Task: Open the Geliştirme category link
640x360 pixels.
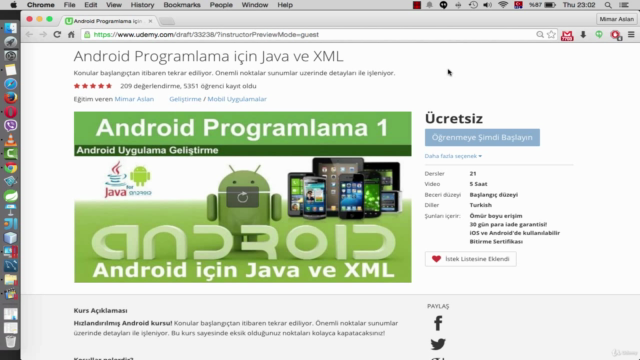Action: coord(185,99)
